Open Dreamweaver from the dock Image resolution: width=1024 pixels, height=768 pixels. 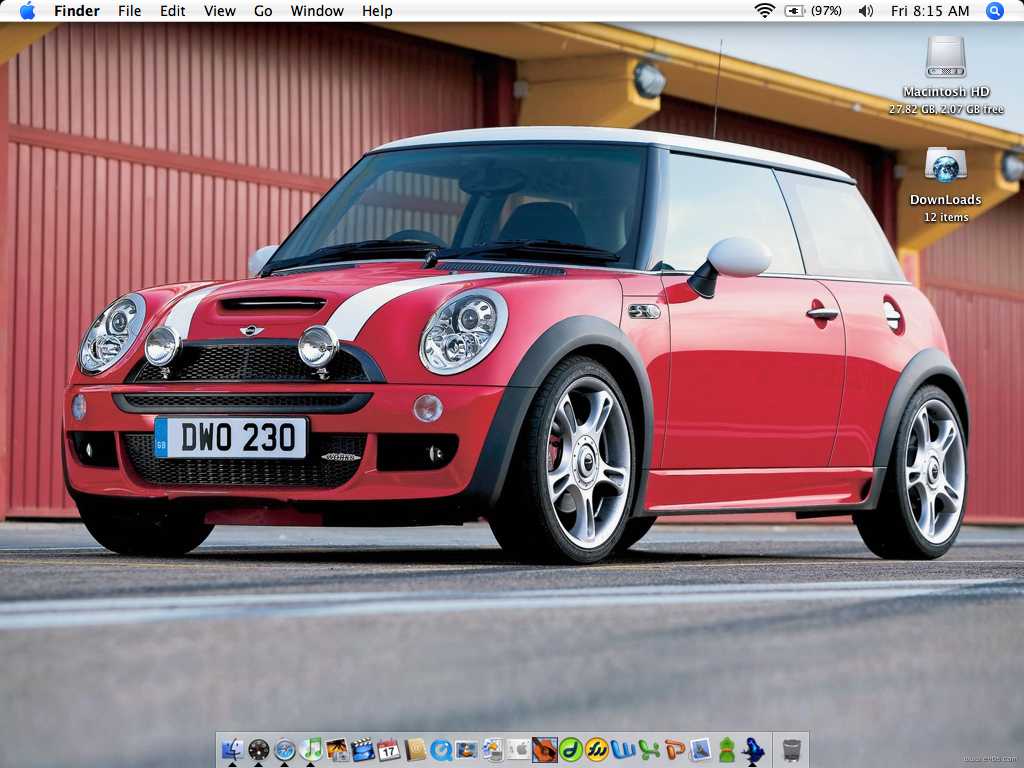(x=571, y=749)
